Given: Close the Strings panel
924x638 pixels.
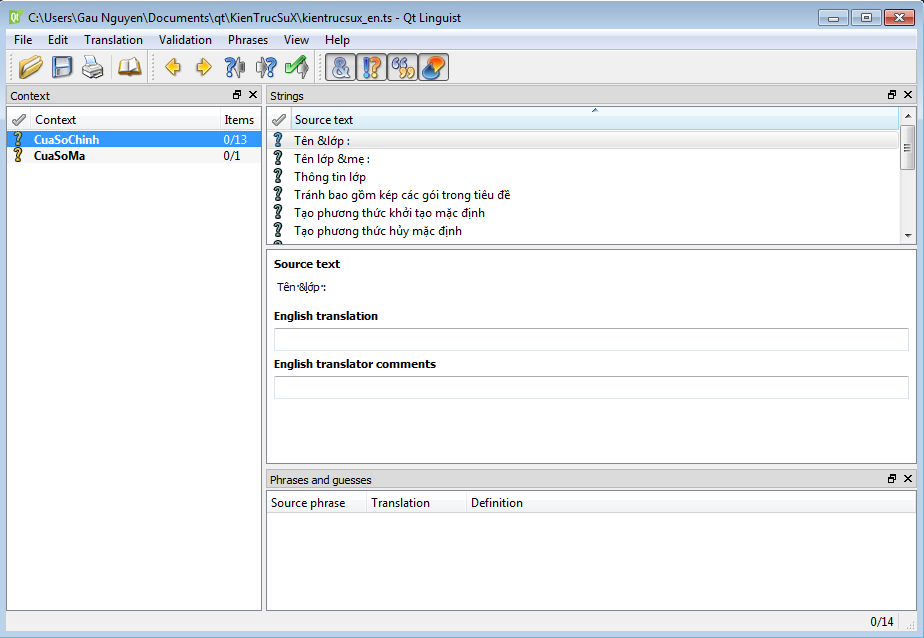Looking at the screenshot, I should point(908,95).
